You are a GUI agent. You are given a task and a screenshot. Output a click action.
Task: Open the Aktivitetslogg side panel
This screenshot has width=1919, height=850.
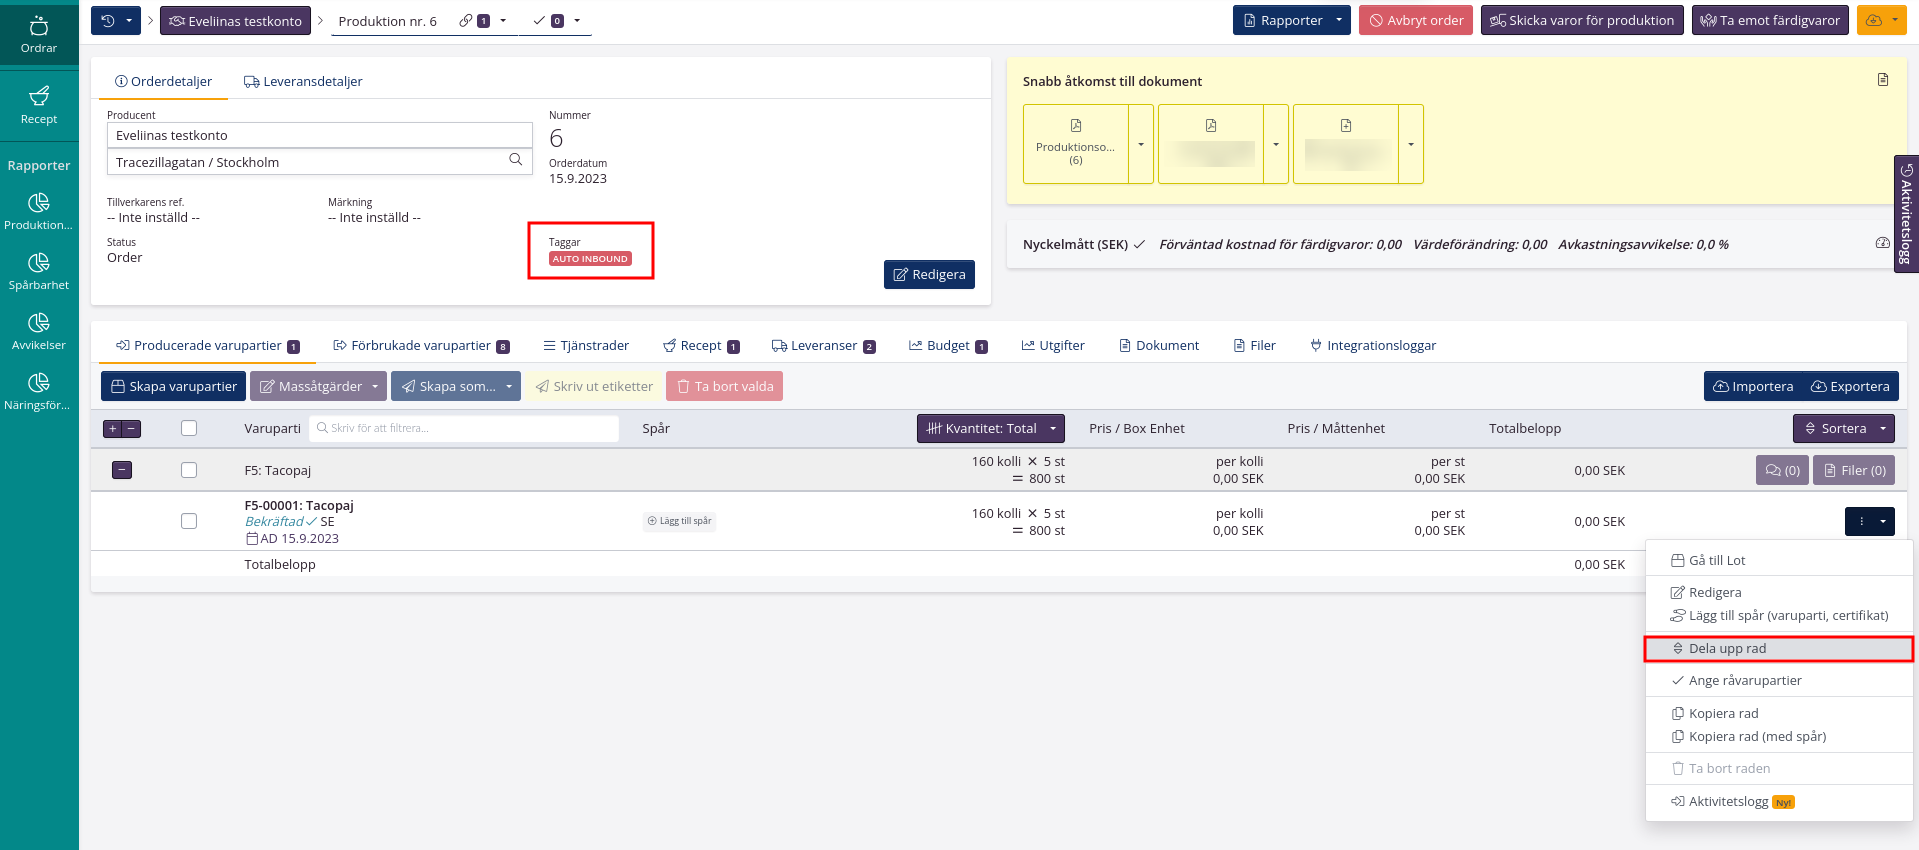pos(1906,213)
